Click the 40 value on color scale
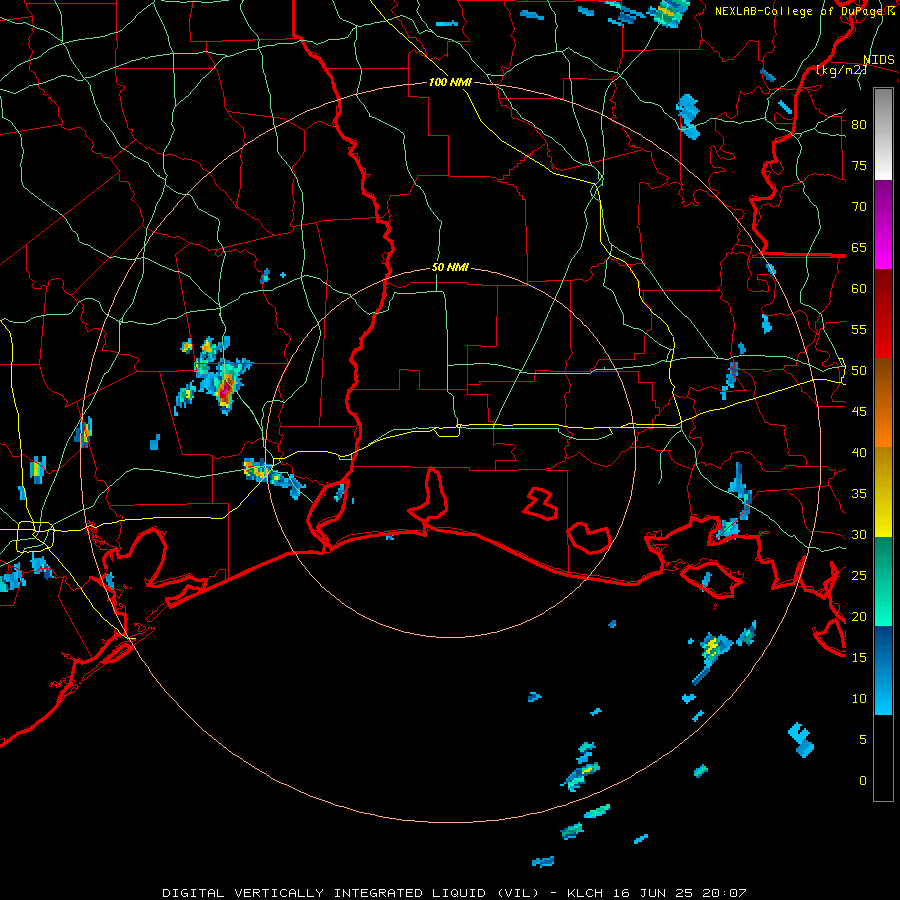This screenshot has width=900, height=900. 859,452
